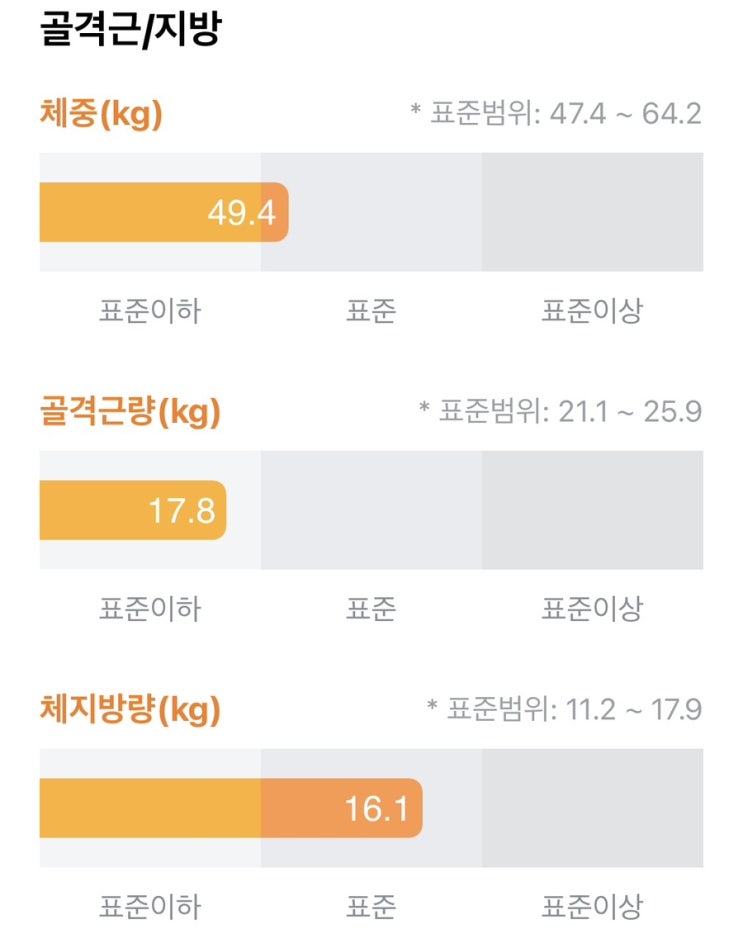Screen dimensions: 743x929
Task: Click the 16.1 body fat bar
Action: click(x=231, y=808)
